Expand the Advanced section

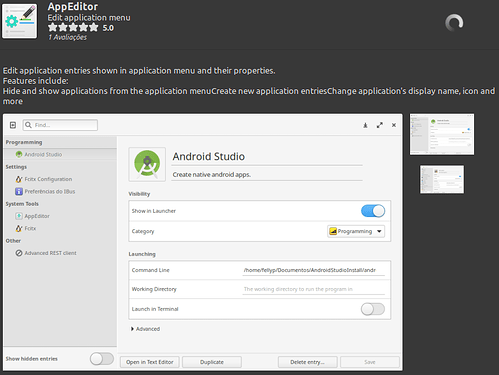pos(145,329)
